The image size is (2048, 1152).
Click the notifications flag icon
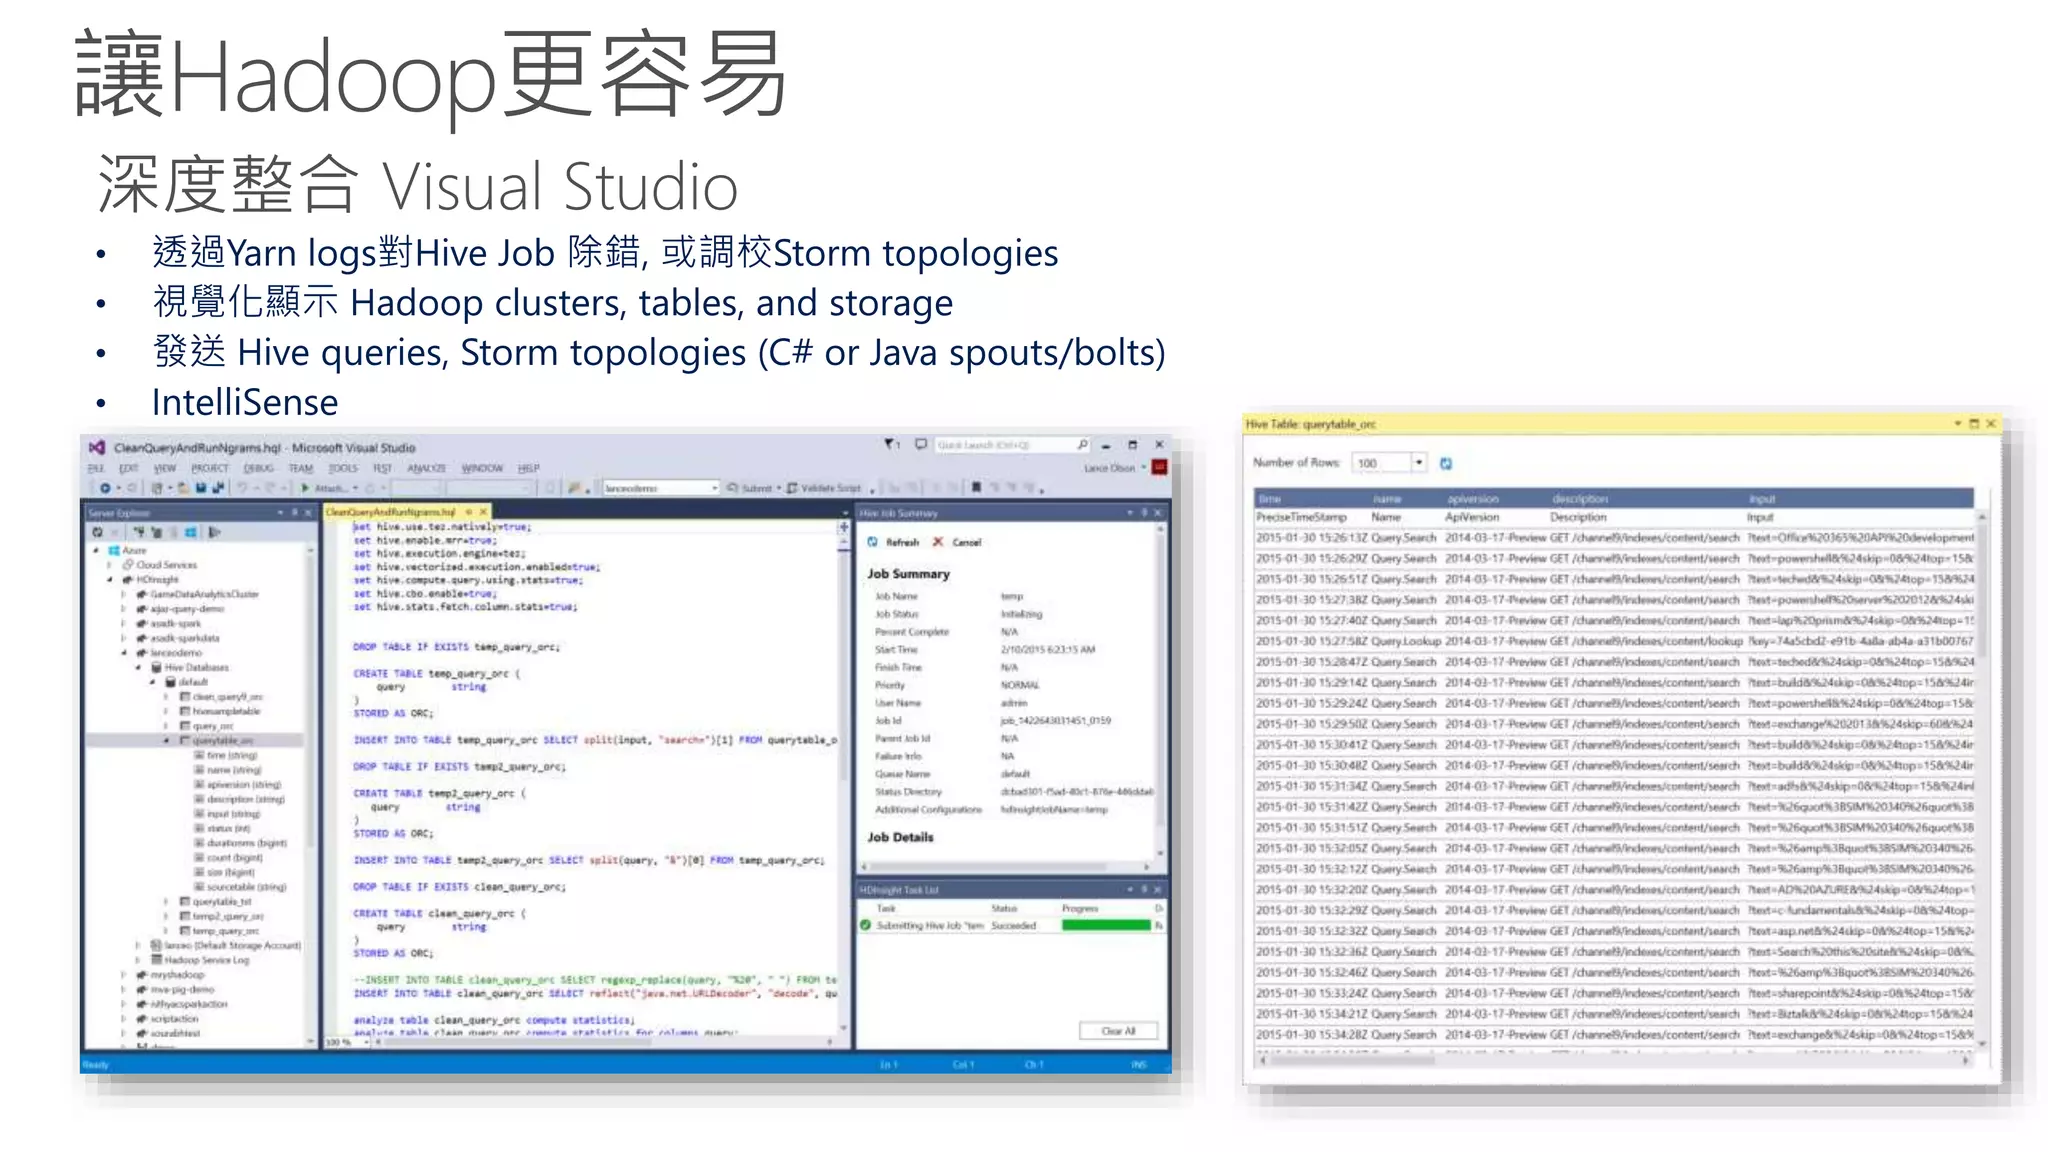[889, 444]
